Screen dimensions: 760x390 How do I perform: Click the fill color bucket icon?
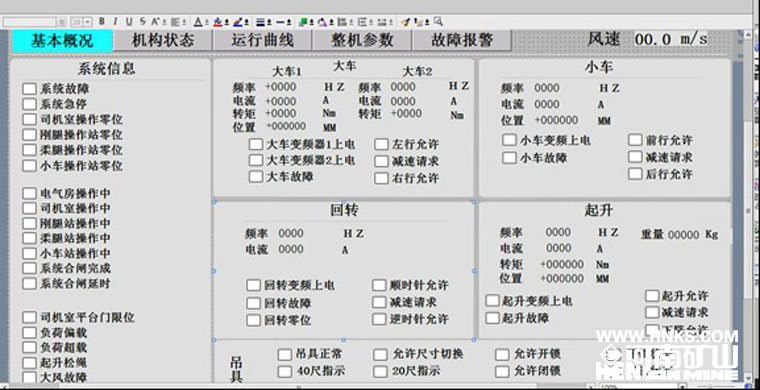point(218,22)
